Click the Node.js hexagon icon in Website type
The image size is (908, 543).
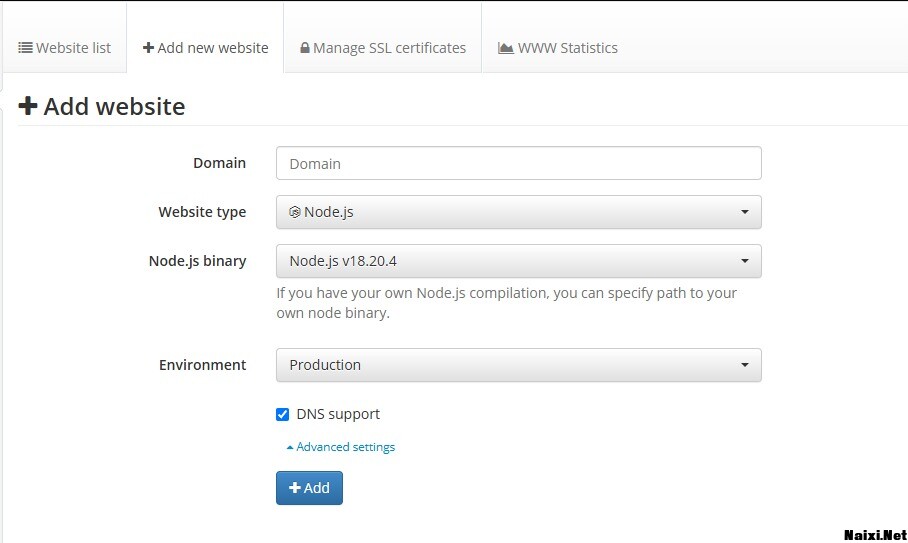[295, 212]
